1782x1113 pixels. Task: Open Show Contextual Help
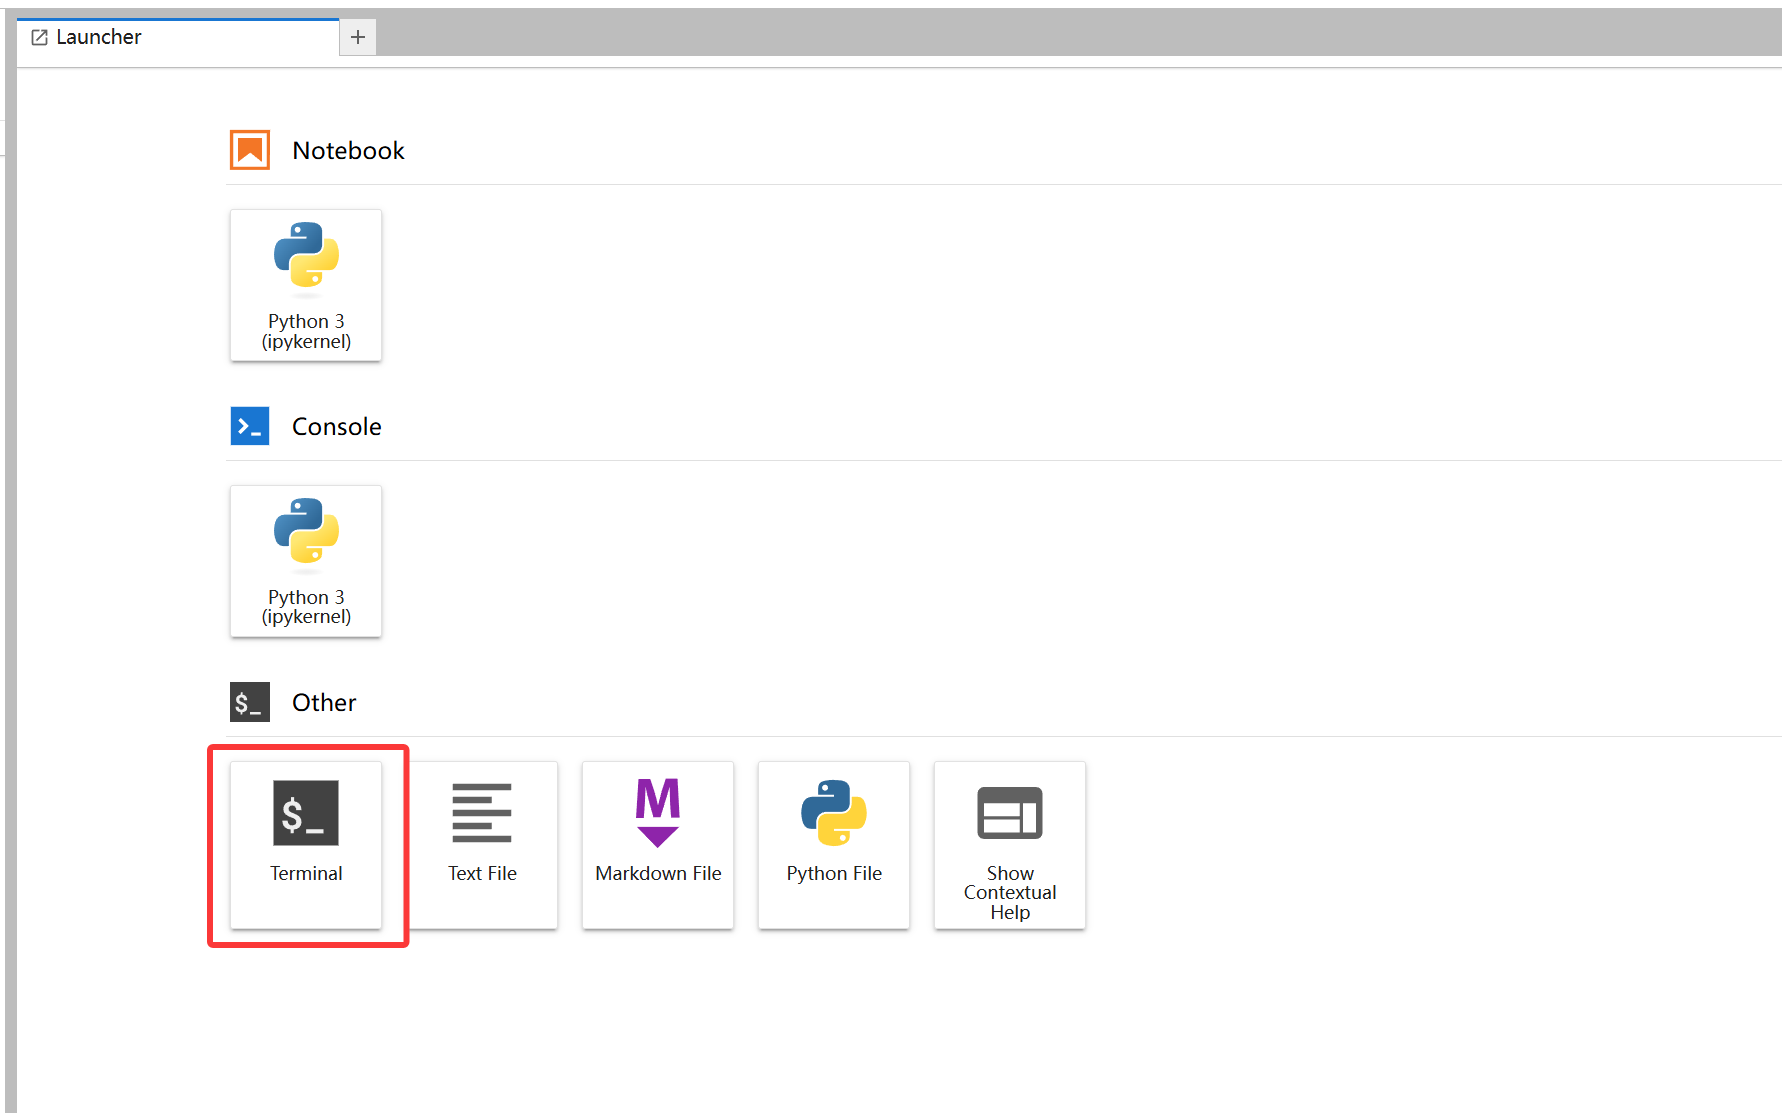pos(1010,845)
